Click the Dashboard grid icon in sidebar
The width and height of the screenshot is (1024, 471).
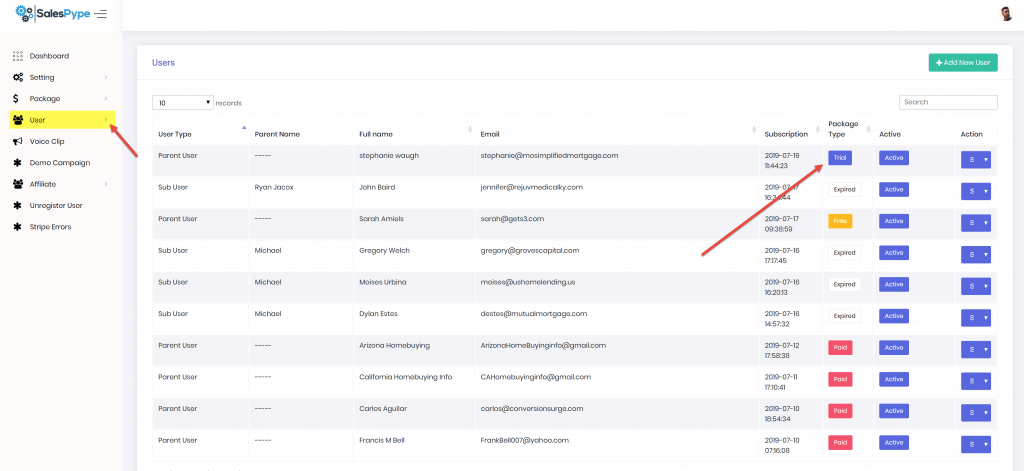click(18, 56)
